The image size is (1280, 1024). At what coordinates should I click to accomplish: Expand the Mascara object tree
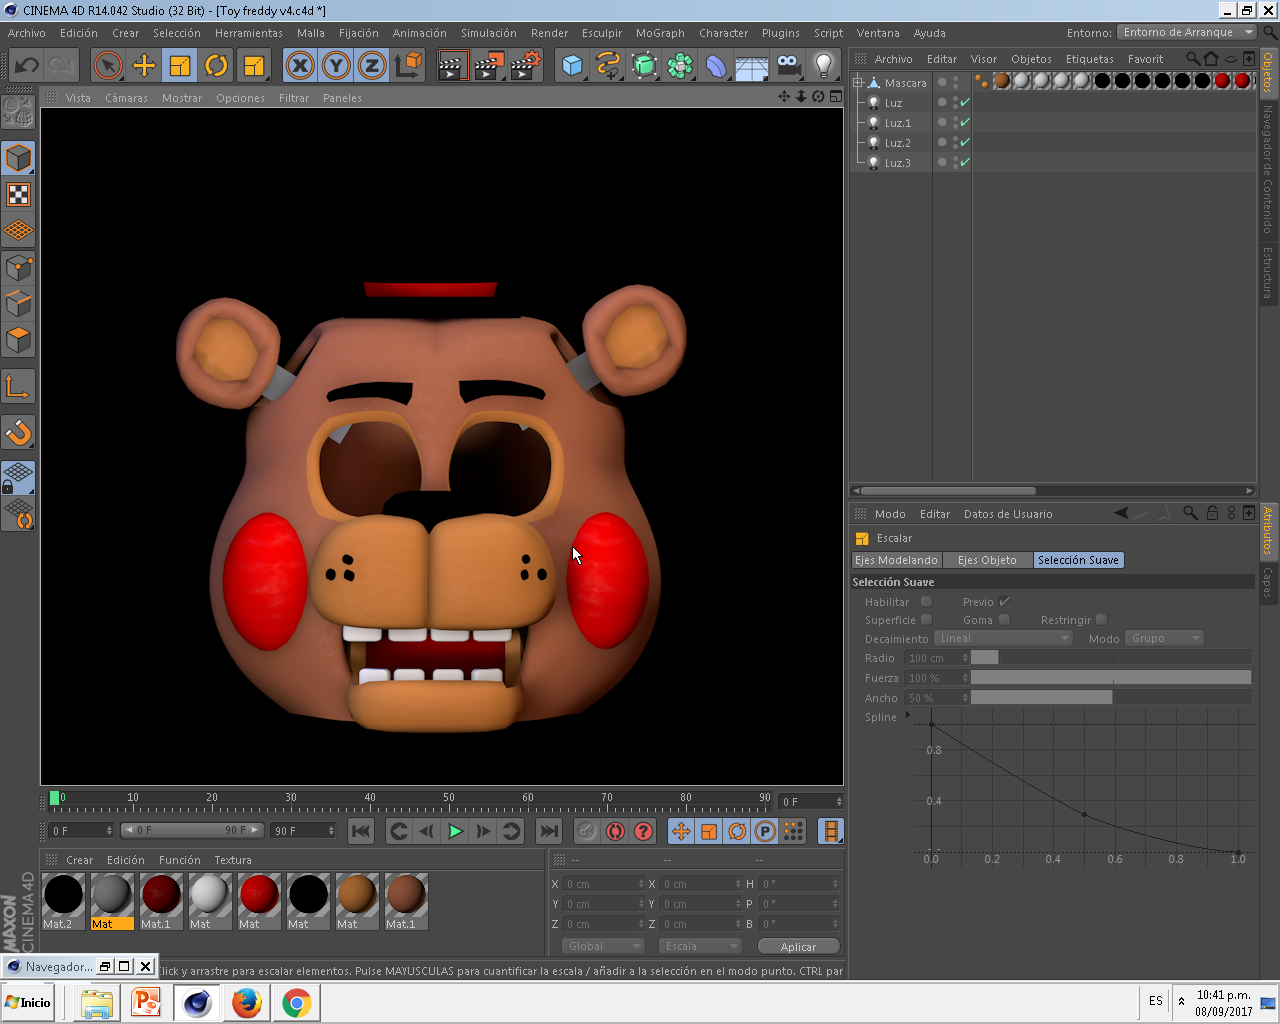[857, 82]
